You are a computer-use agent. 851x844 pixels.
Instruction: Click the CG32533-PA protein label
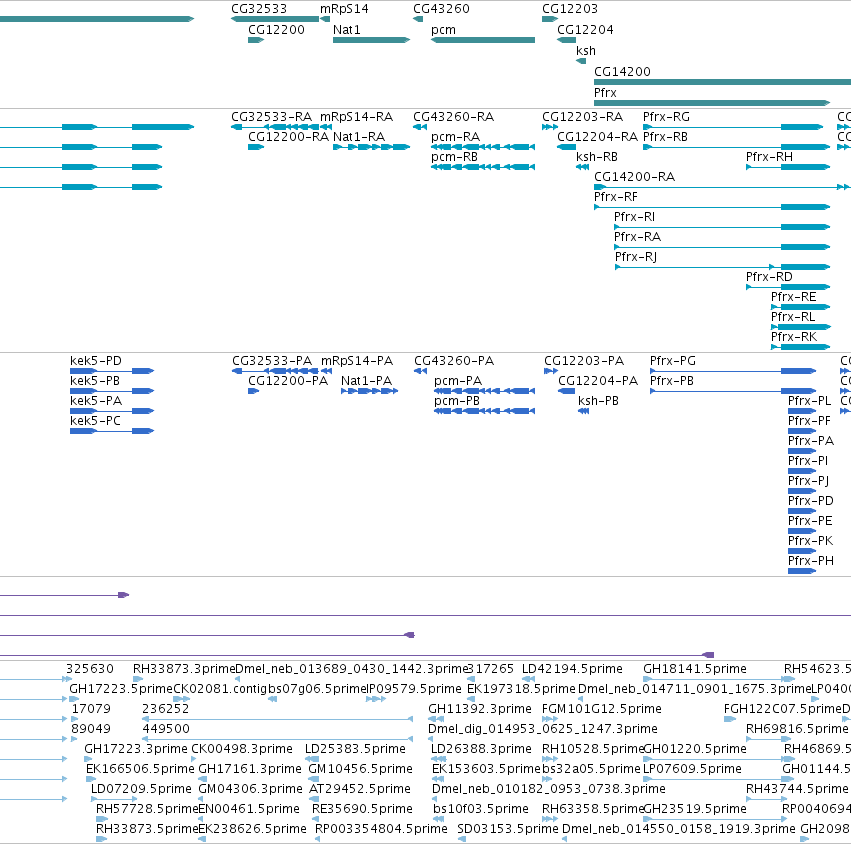(x=272, y=361)
